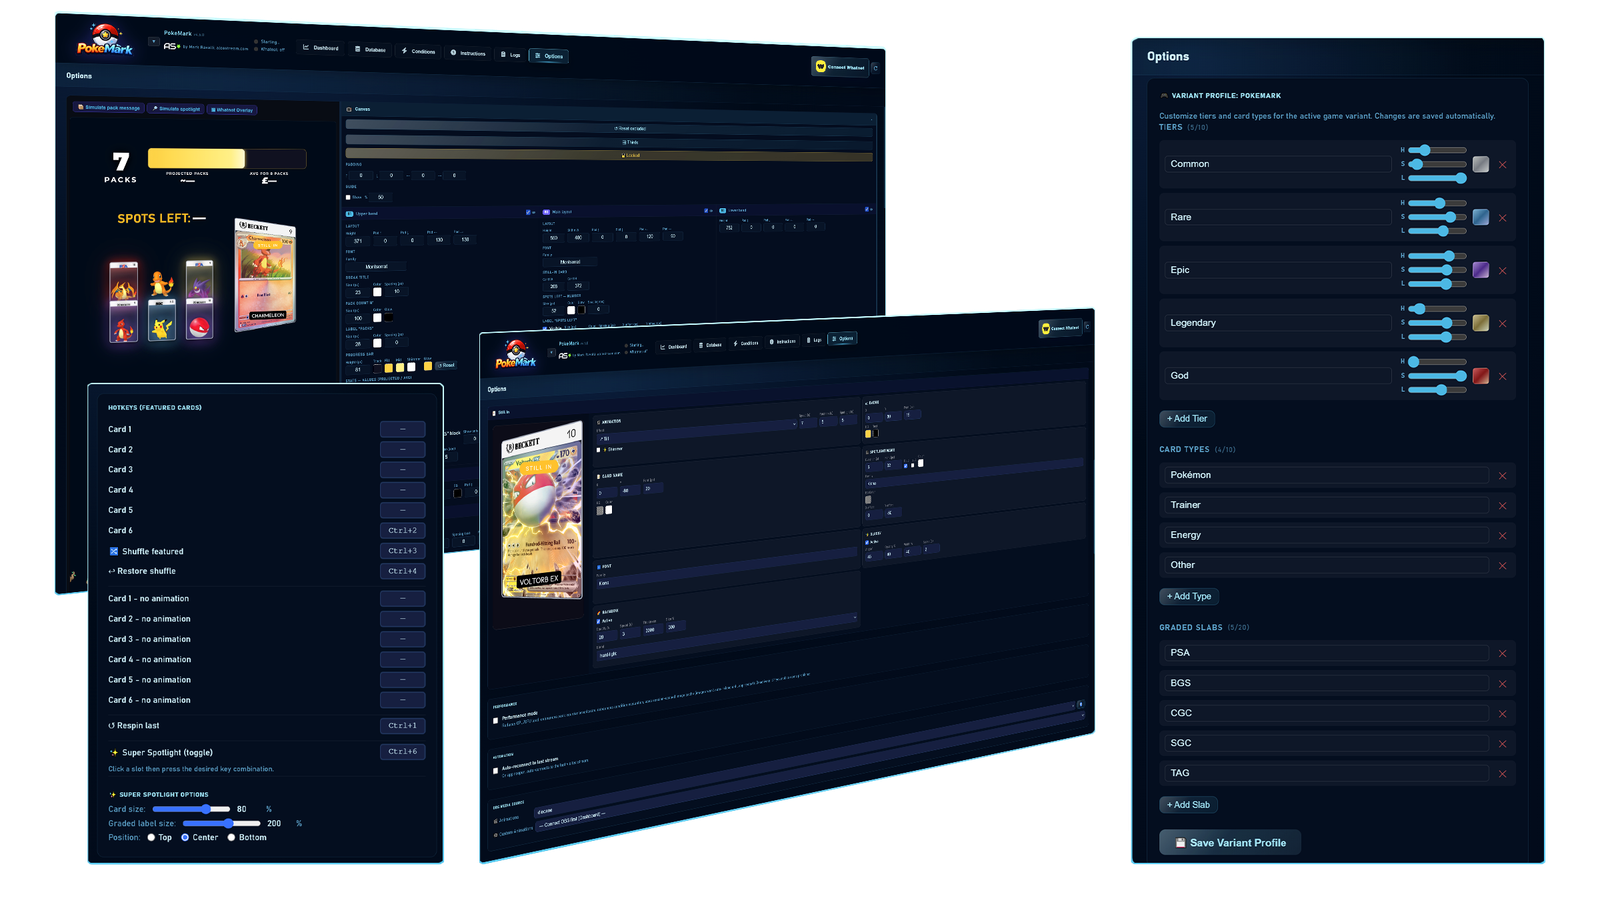Click the Respin last circular arrow icon
Image resolution: width=1600 pixels, height=901 pixels.
pyautogui.click(x=112, y=726)
